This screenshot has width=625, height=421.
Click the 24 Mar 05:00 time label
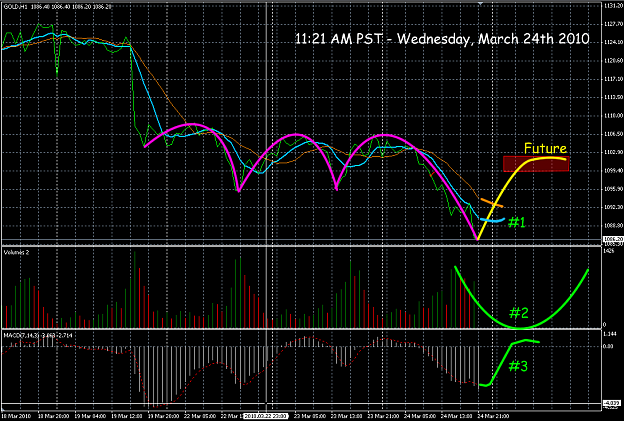(420, 416)
